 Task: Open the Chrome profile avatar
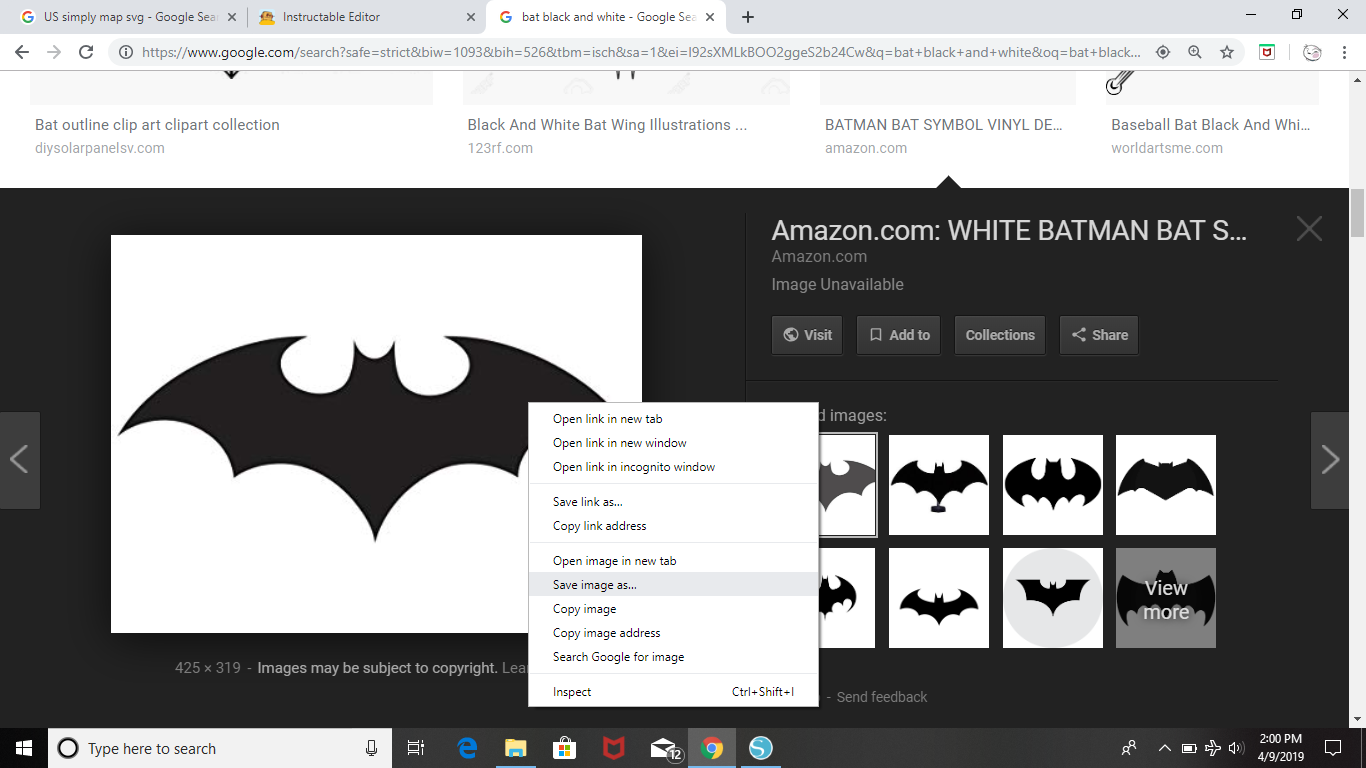coord(1314,52)
